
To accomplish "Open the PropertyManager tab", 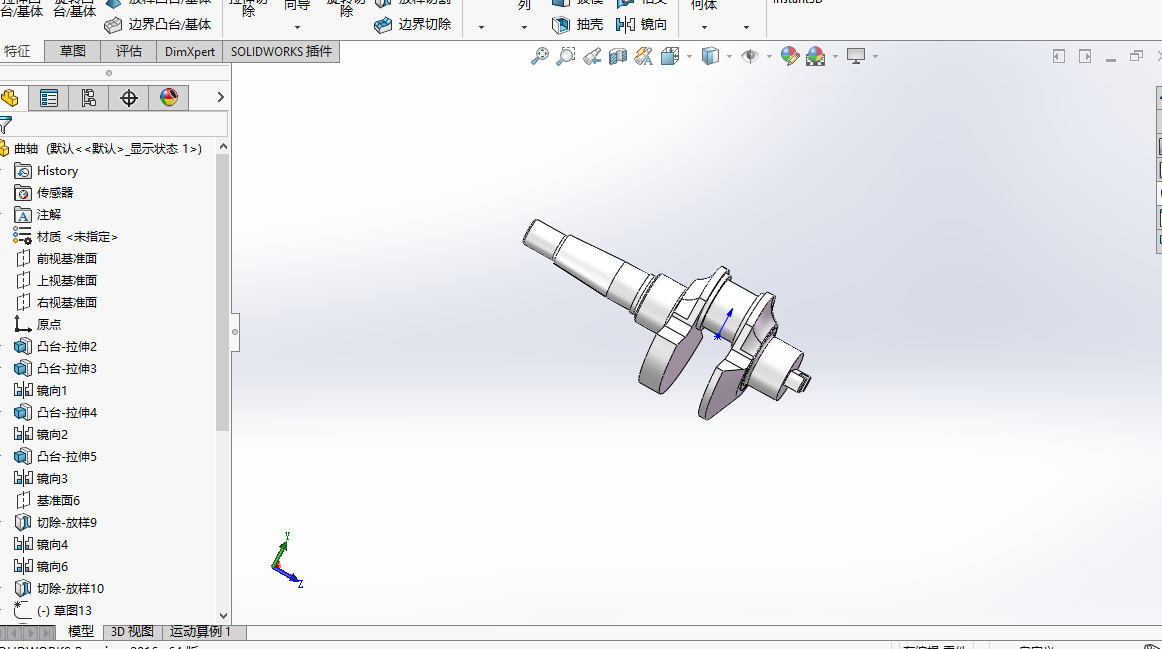I will click(x=49, y=98).
